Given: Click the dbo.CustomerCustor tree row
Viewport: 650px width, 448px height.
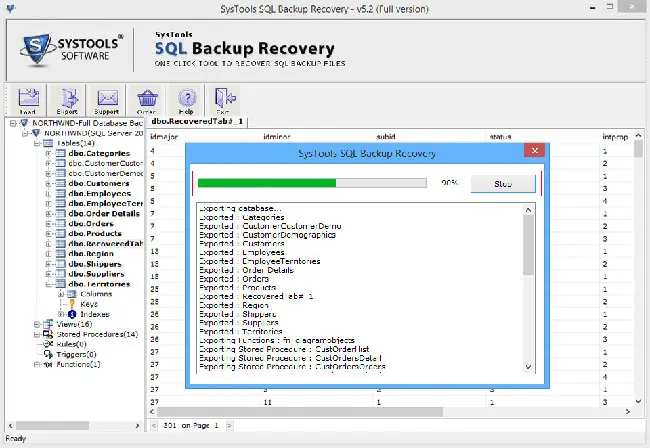Looking at the screenshot, I should 105,163.
